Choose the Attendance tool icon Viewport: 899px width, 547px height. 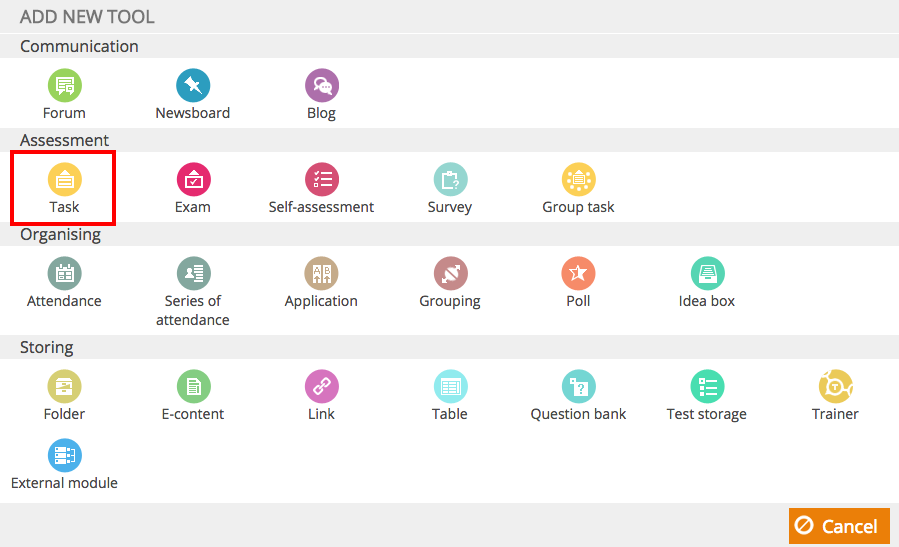click(64, 274)
